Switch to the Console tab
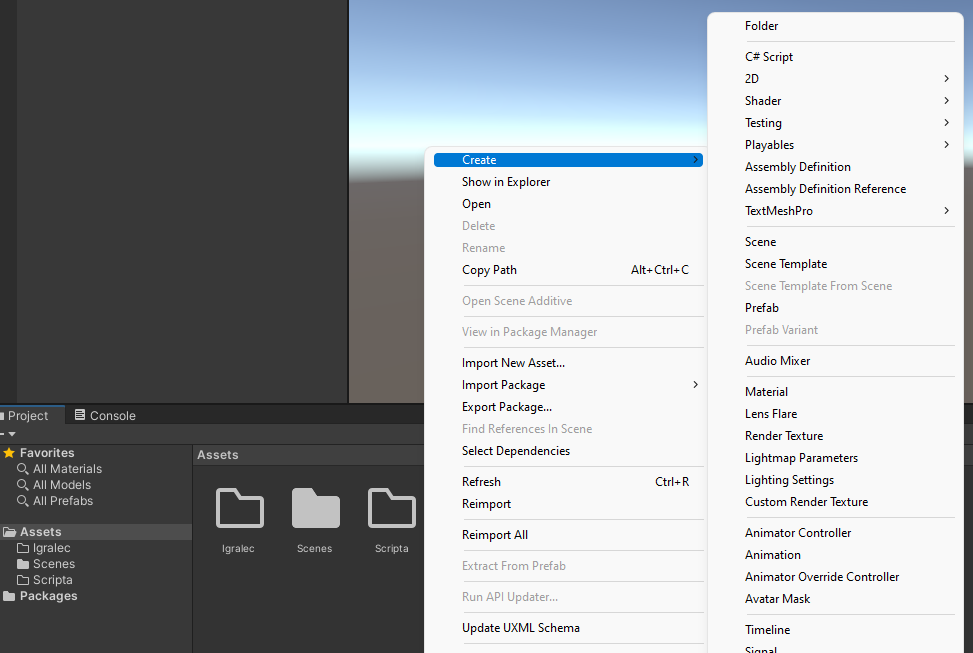 point(105,415)
